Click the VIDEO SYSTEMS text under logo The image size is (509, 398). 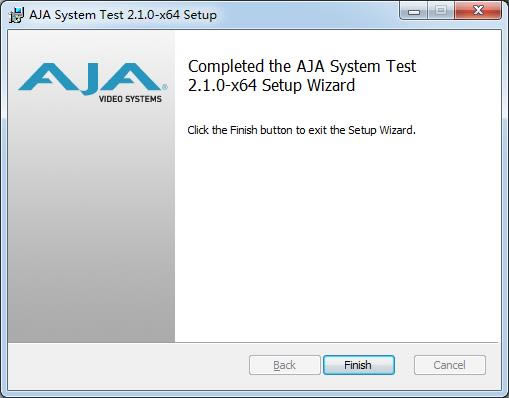(x=130, y=99)
